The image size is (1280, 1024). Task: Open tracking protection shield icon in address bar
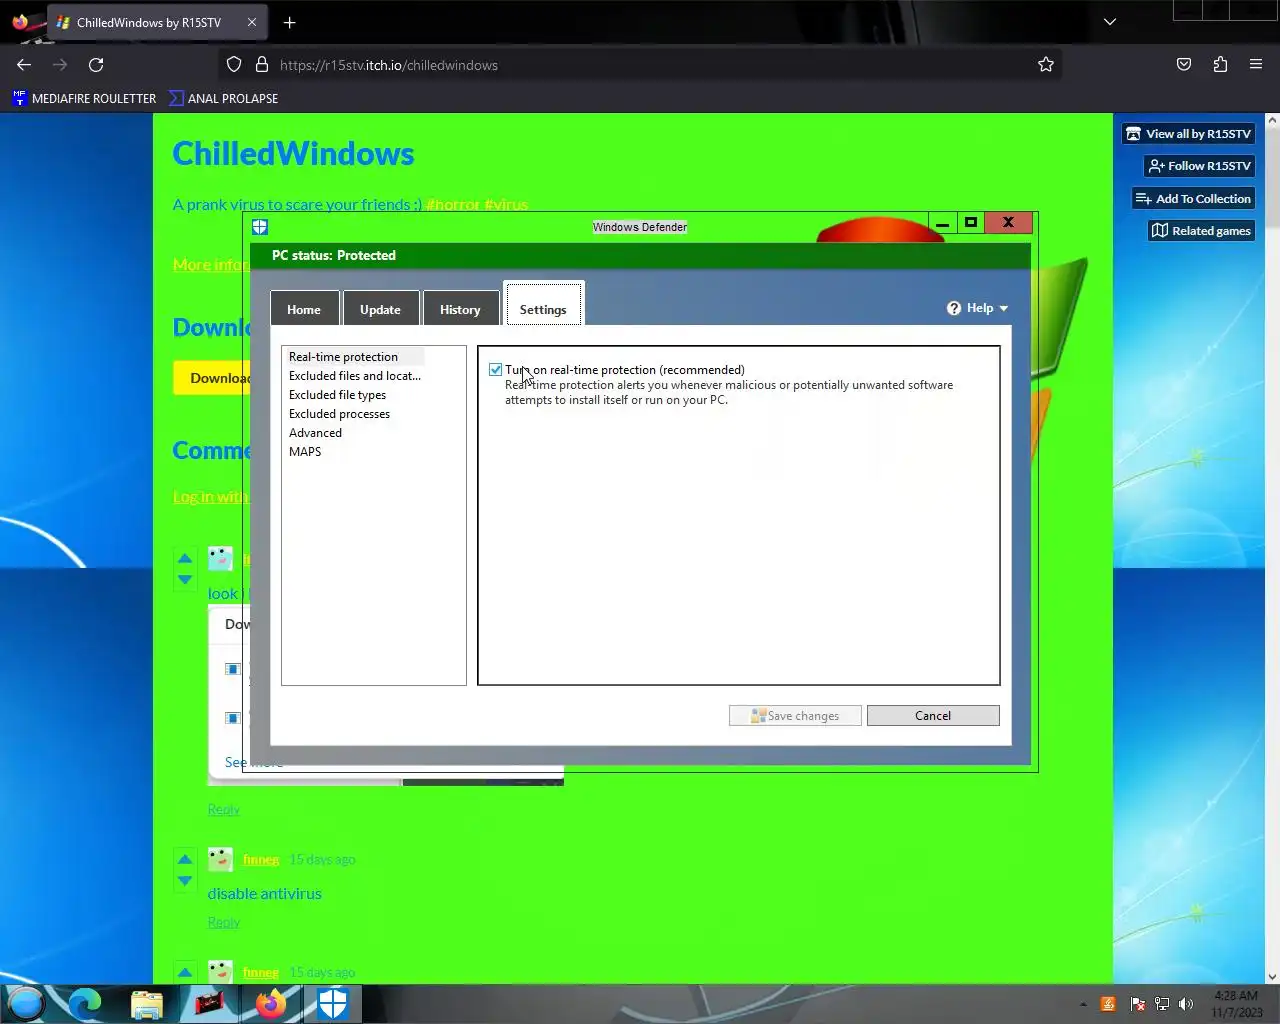click(x=234, y=65)
